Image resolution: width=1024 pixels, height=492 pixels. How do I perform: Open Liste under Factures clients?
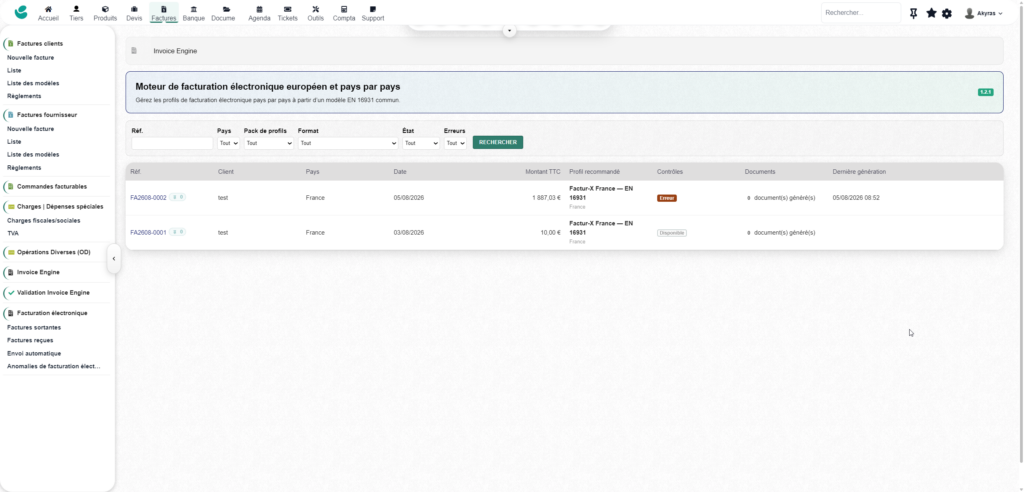coord(14,70)
